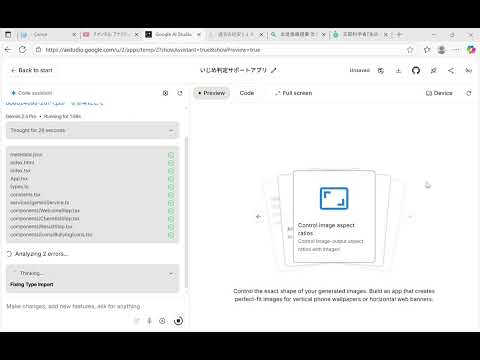Edit the app name with pencil icon
This screenshot has height=360, width=480.
pos(274,70)
